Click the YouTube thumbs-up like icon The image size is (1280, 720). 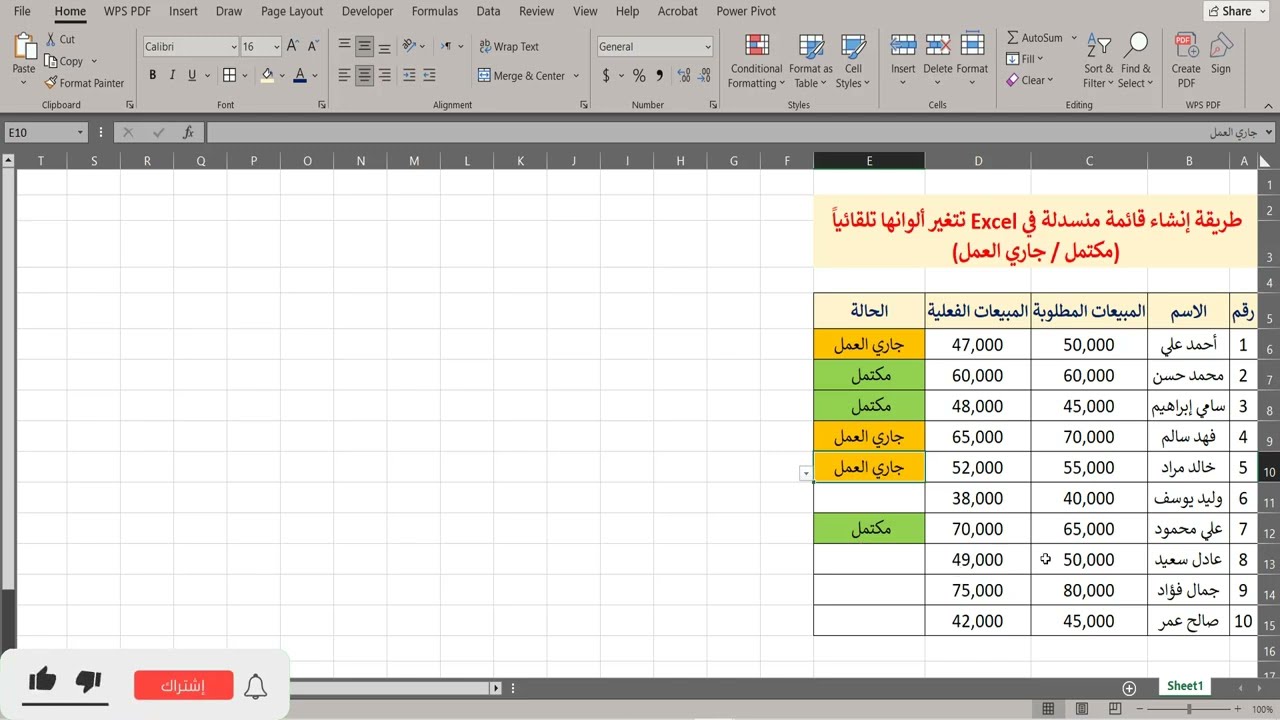pos(42,681)
